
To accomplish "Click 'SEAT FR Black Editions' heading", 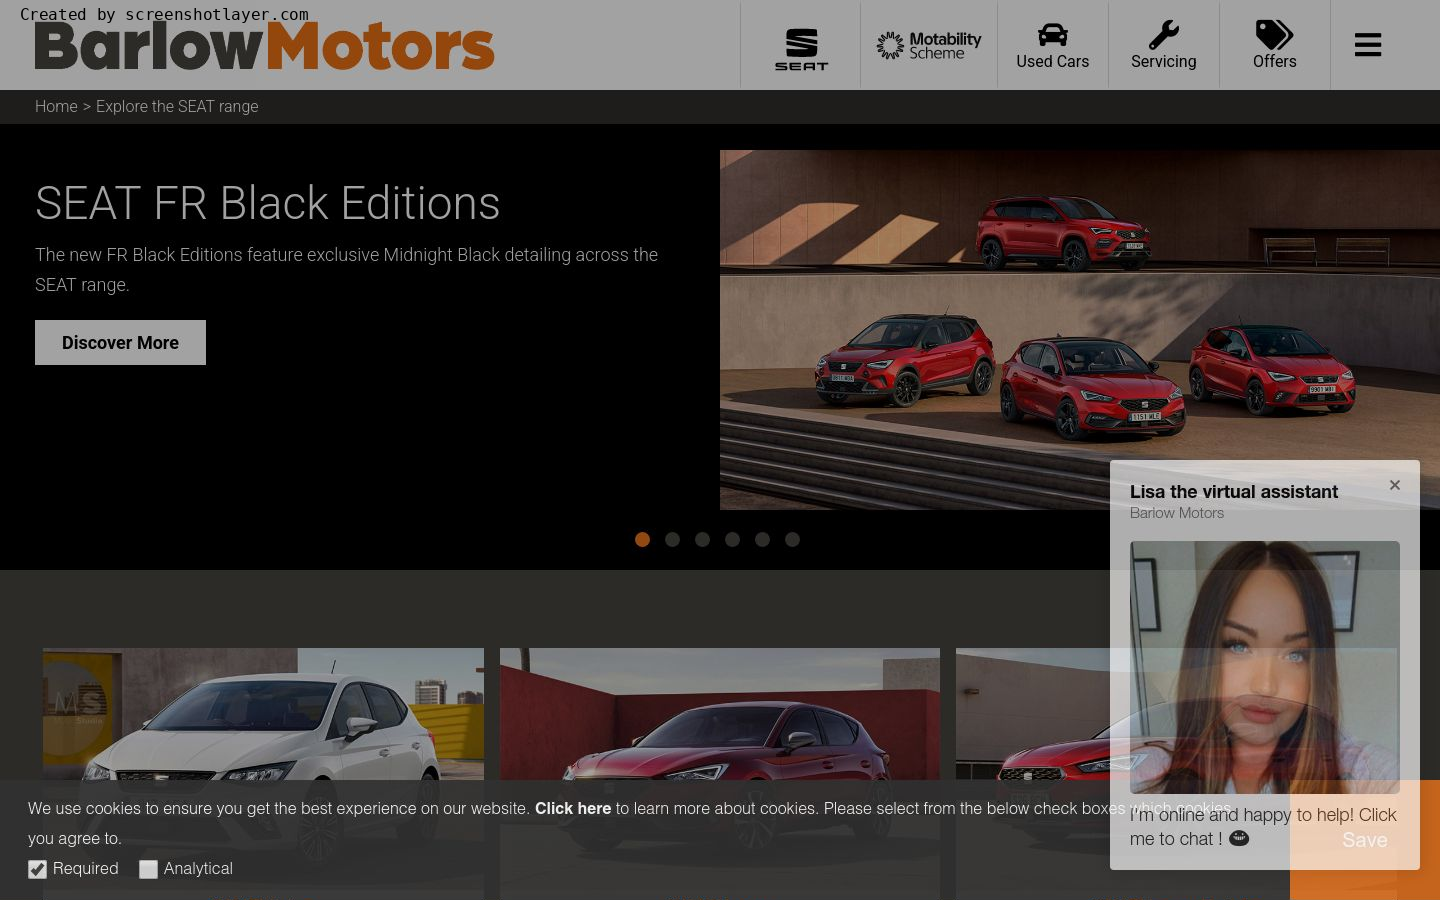I will point(267,203).
